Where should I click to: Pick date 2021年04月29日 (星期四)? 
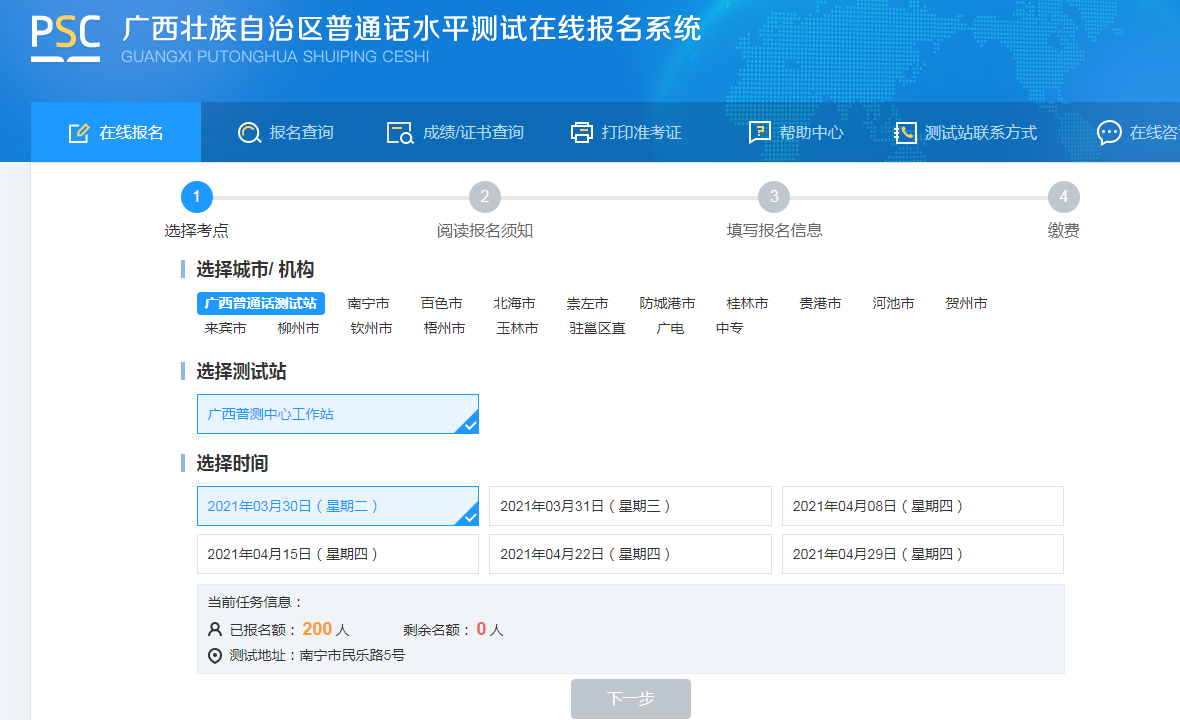point(923,554)
